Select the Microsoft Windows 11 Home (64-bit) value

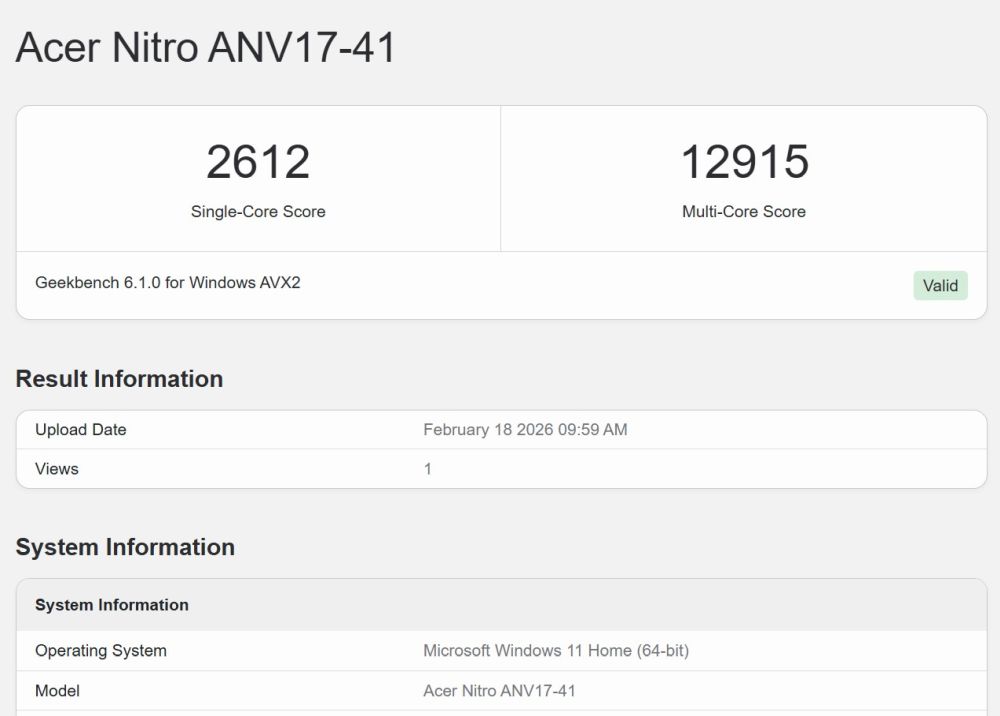(556, 650)
